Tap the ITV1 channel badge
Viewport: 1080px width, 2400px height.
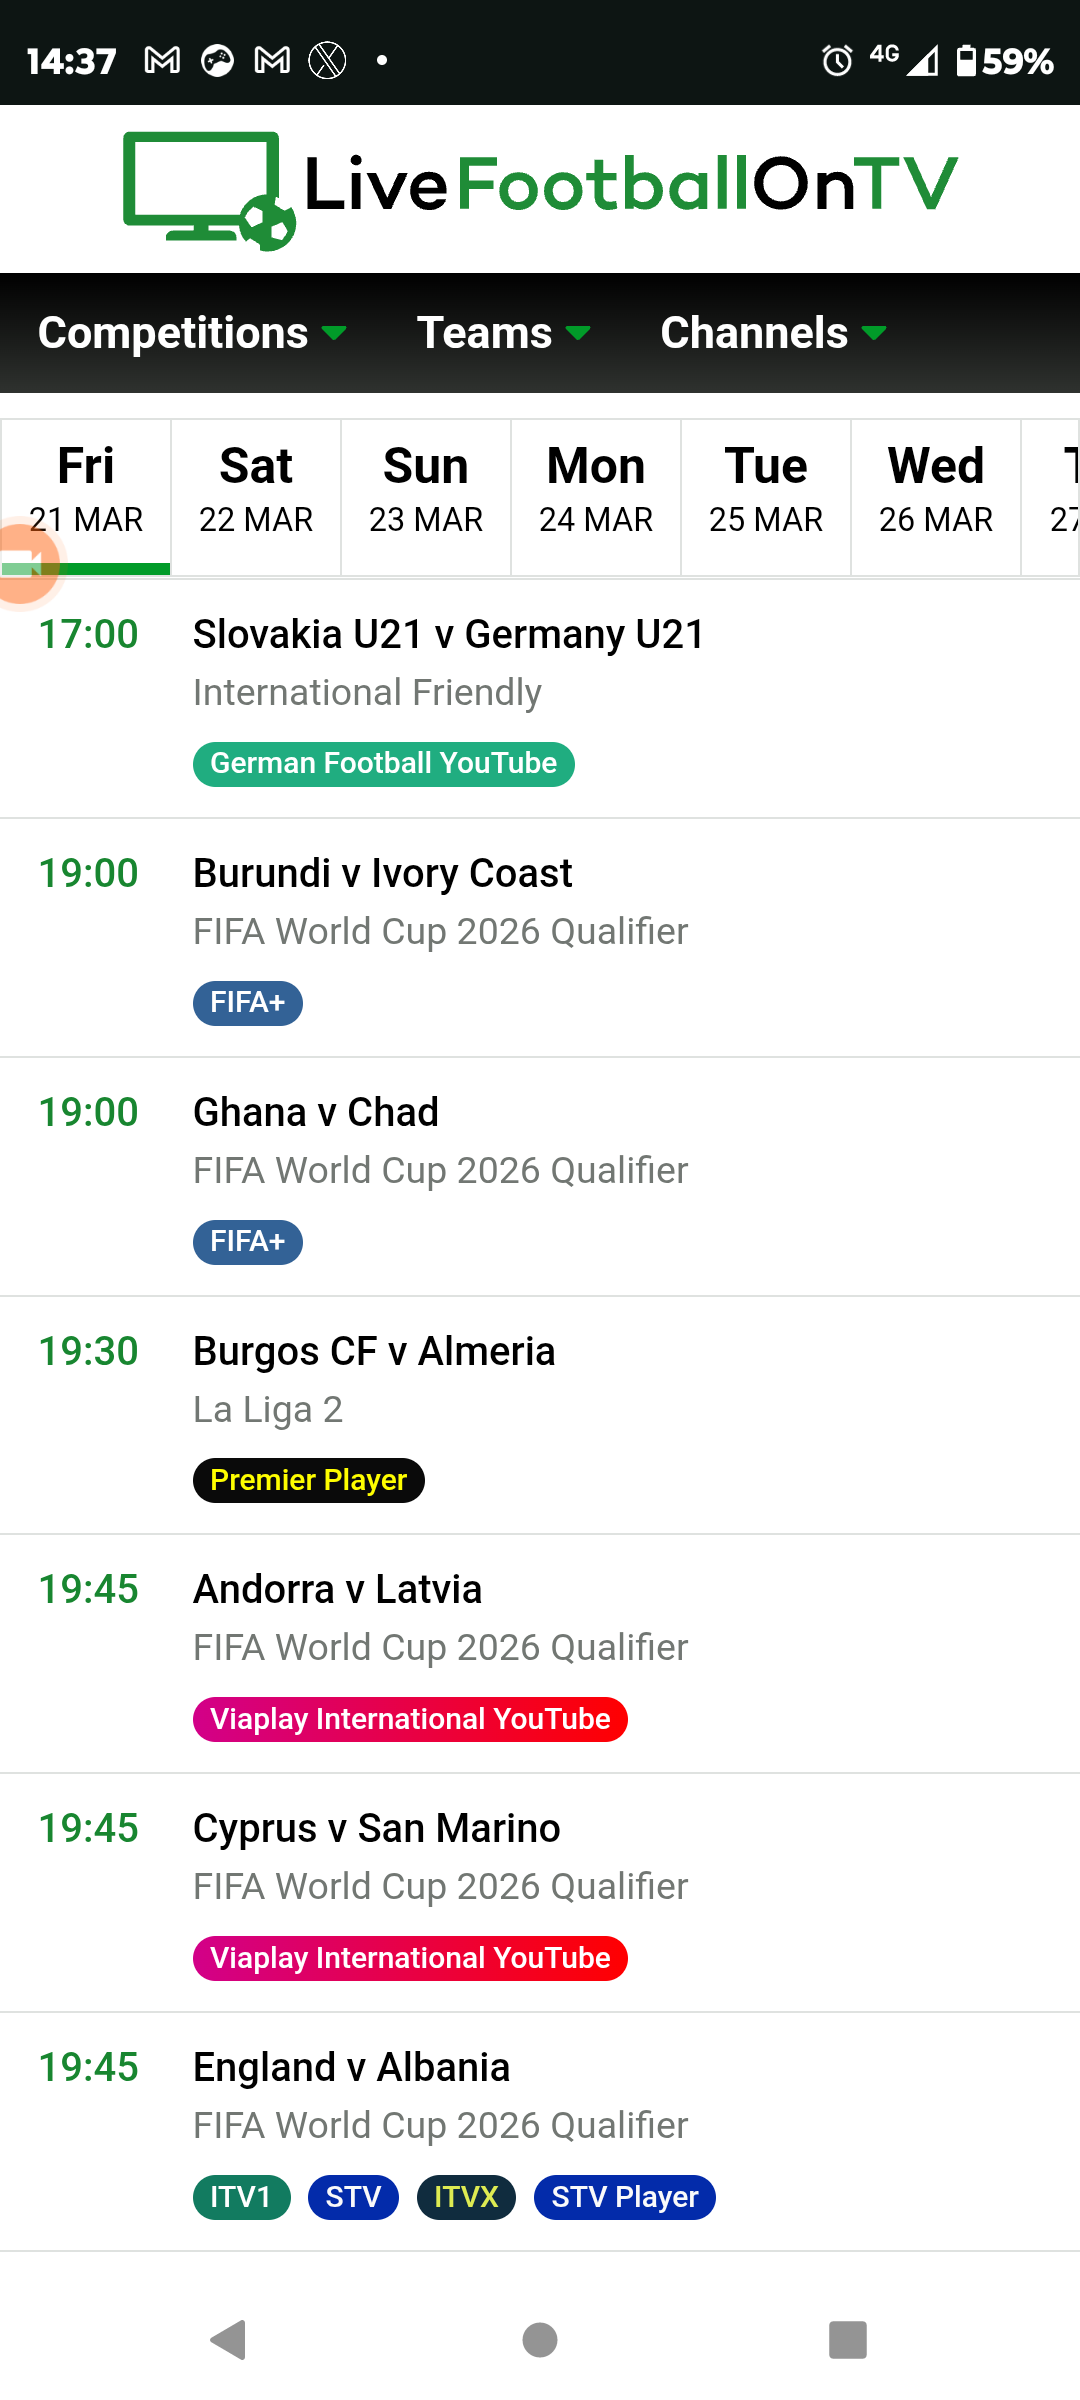pyautogui.click(x=241, y=2197)
